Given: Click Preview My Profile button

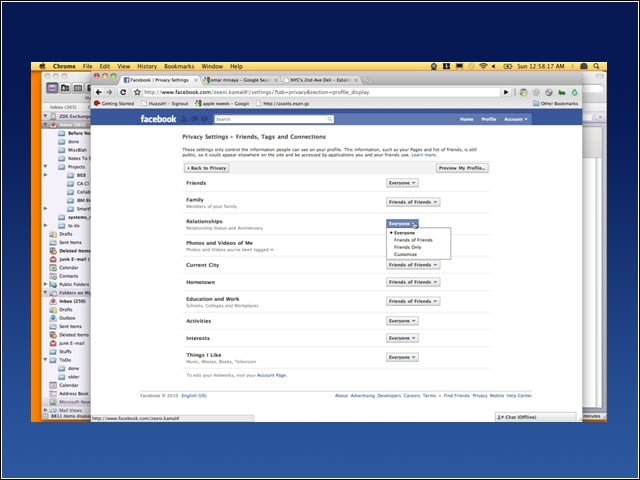Looking at the screenshot, I should (462, 168).
